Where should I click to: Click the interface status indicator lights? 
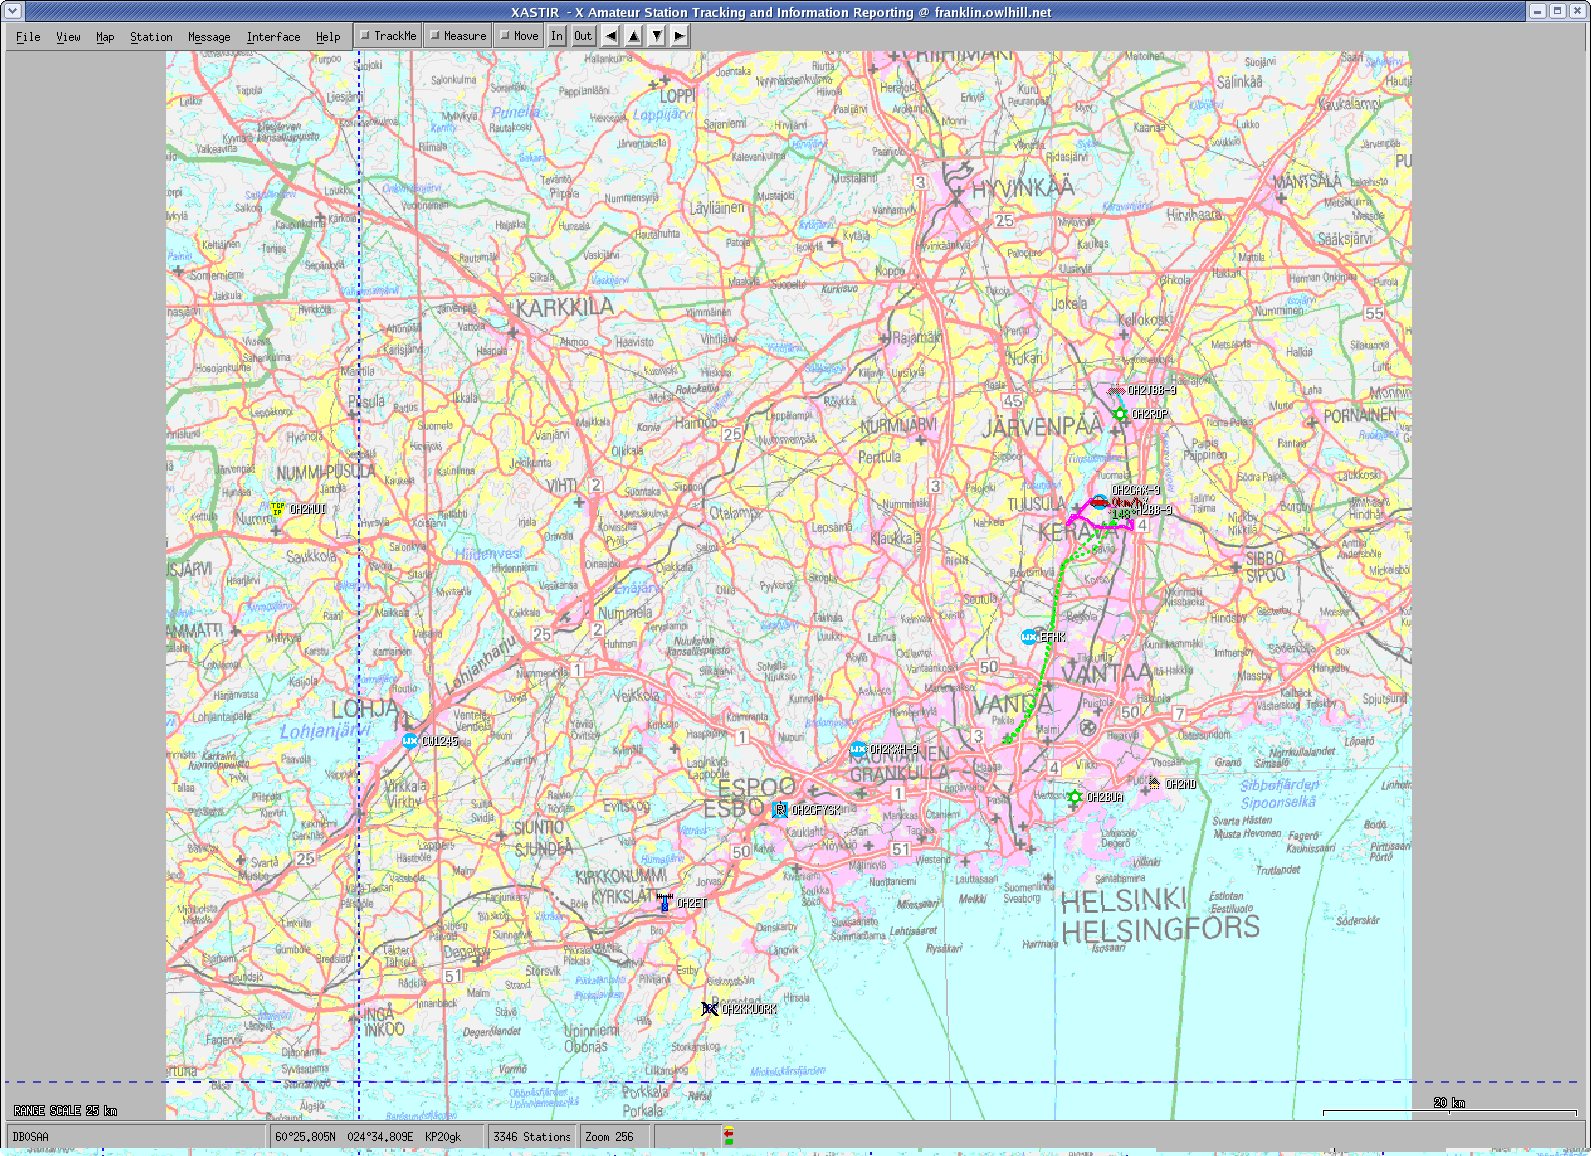coord(729,1136)
